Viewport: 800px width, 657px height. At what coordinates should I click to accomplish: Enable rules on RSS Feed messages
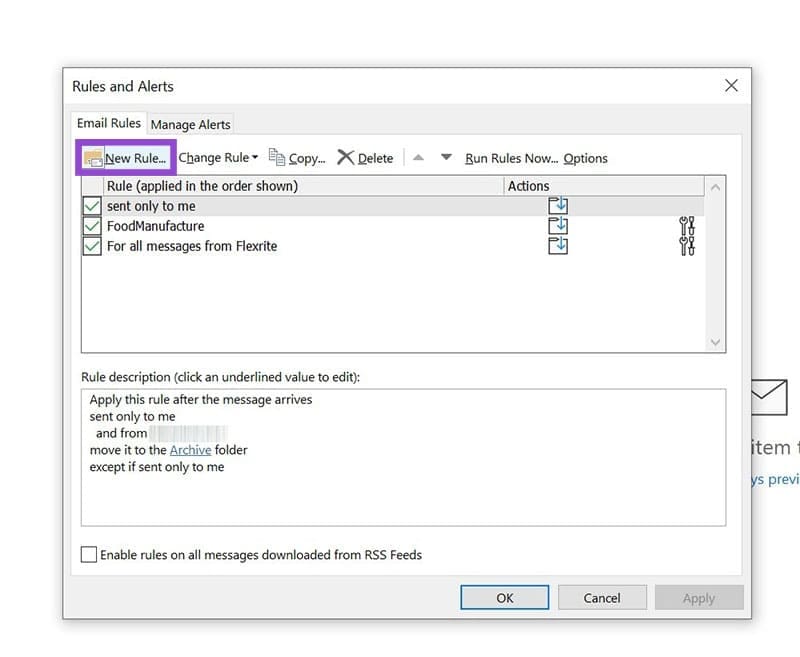click(x=90, y=553)
